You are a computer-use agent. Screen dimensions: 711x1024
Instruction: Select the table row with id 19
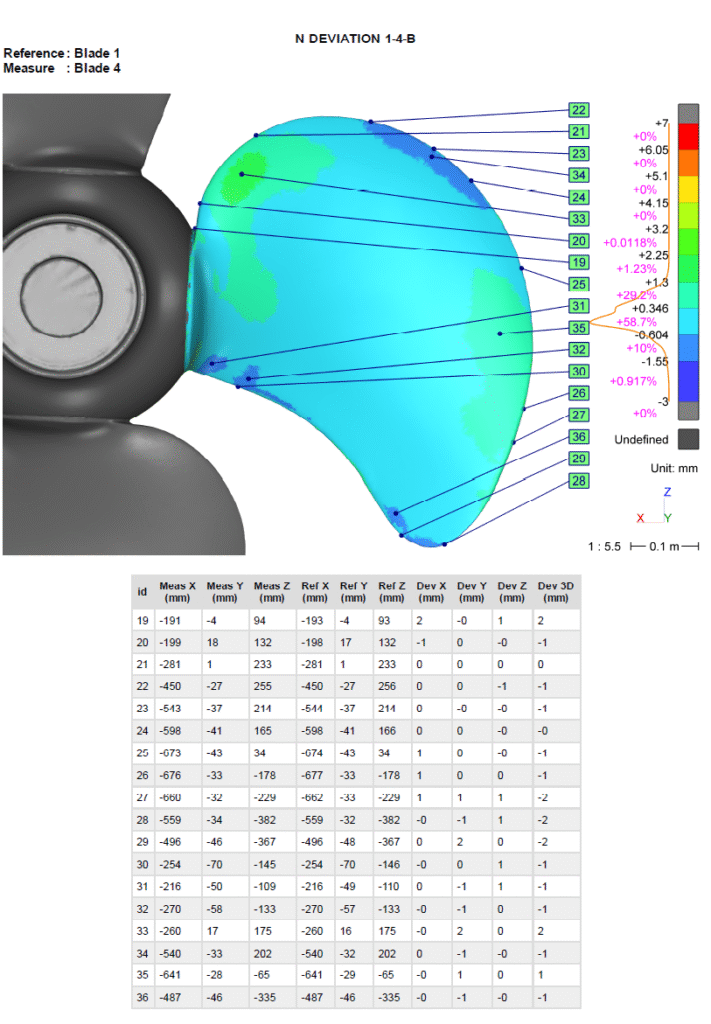coord(355,621)
